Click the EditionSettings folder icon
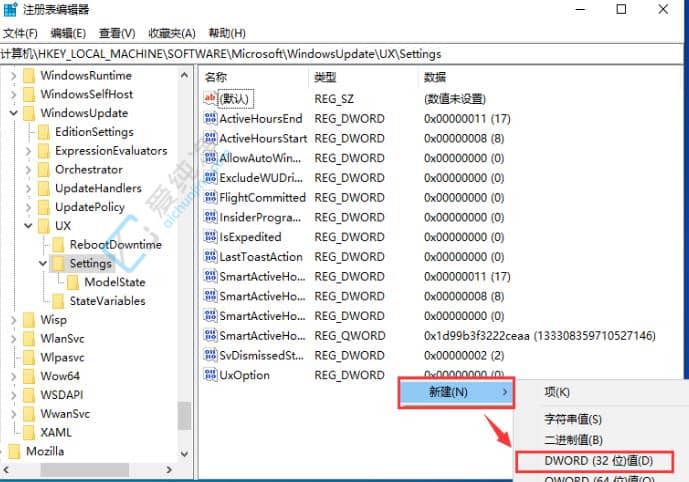This screenshot has height=482, width=689. 44,132
